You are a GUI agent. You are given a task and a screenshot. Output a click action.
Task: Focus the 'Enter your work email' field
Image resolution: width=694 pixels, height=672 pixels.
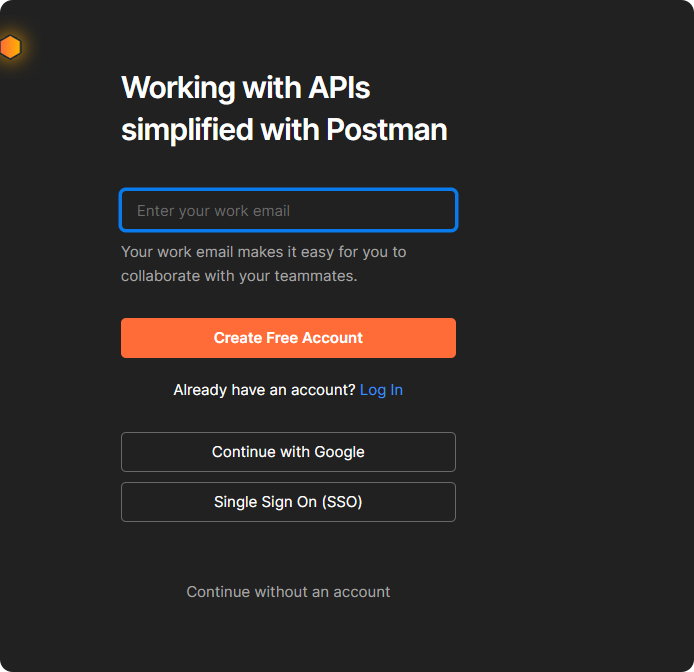[288, 211]
